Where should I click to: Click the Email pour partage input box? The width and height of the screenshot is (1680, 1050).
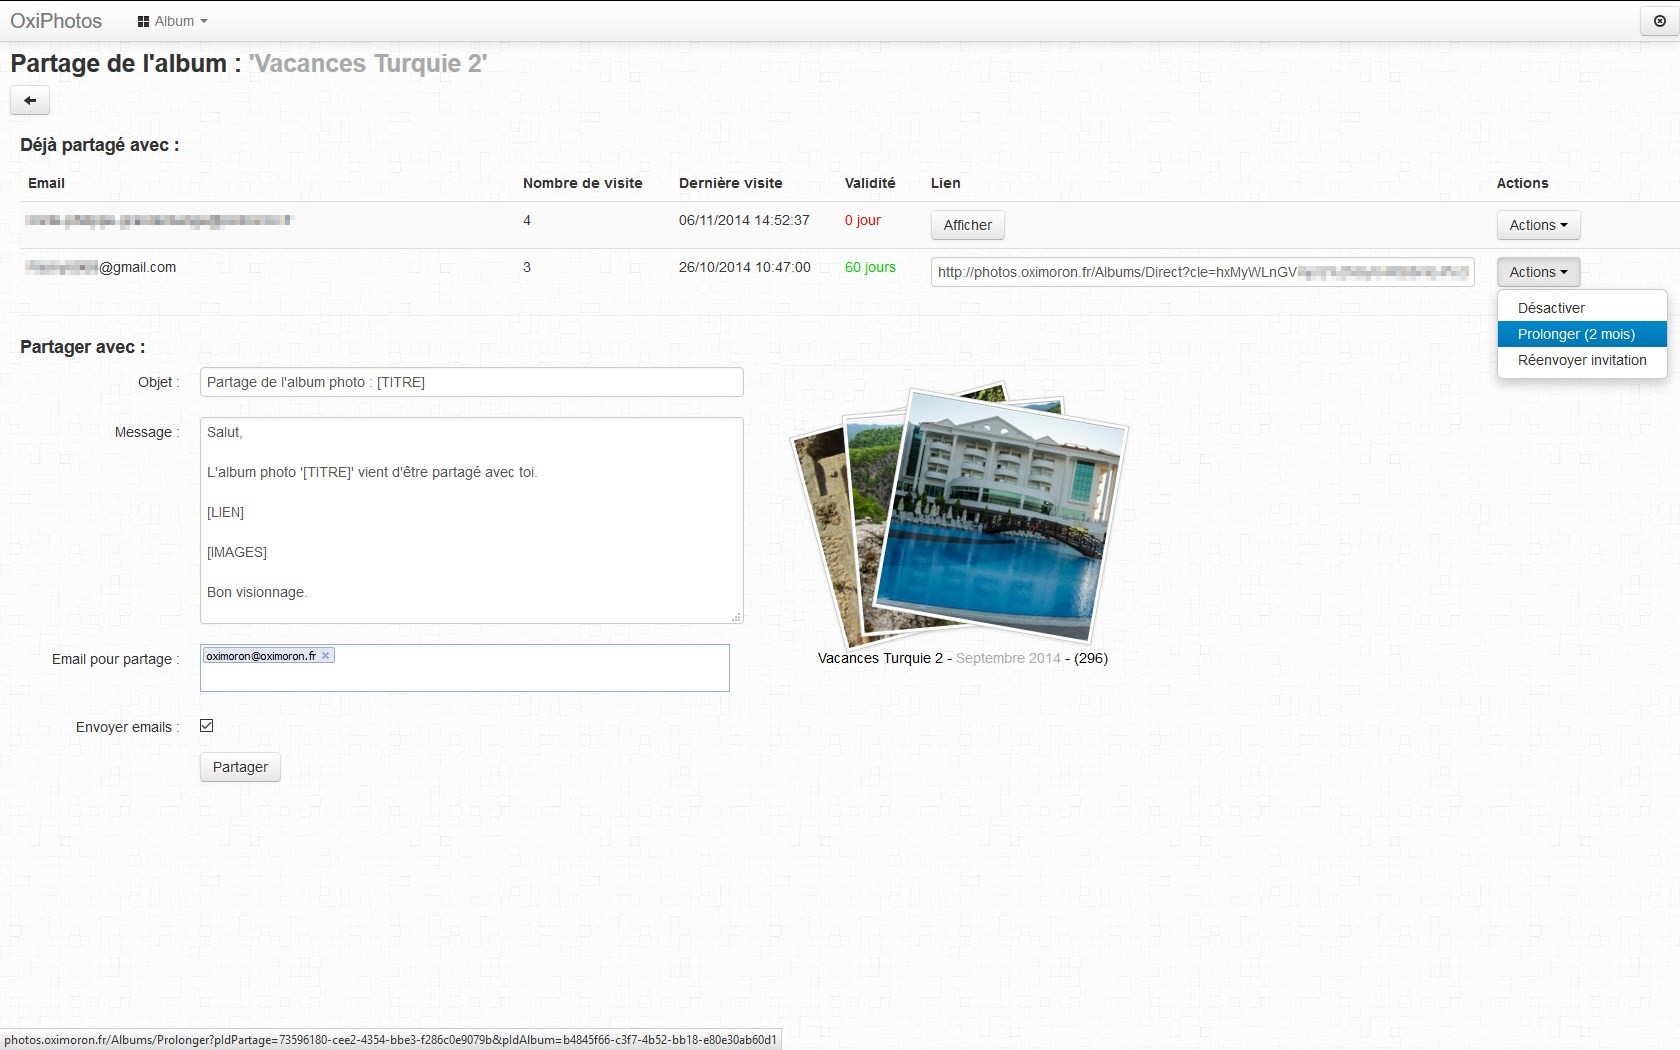pos(465,668)
